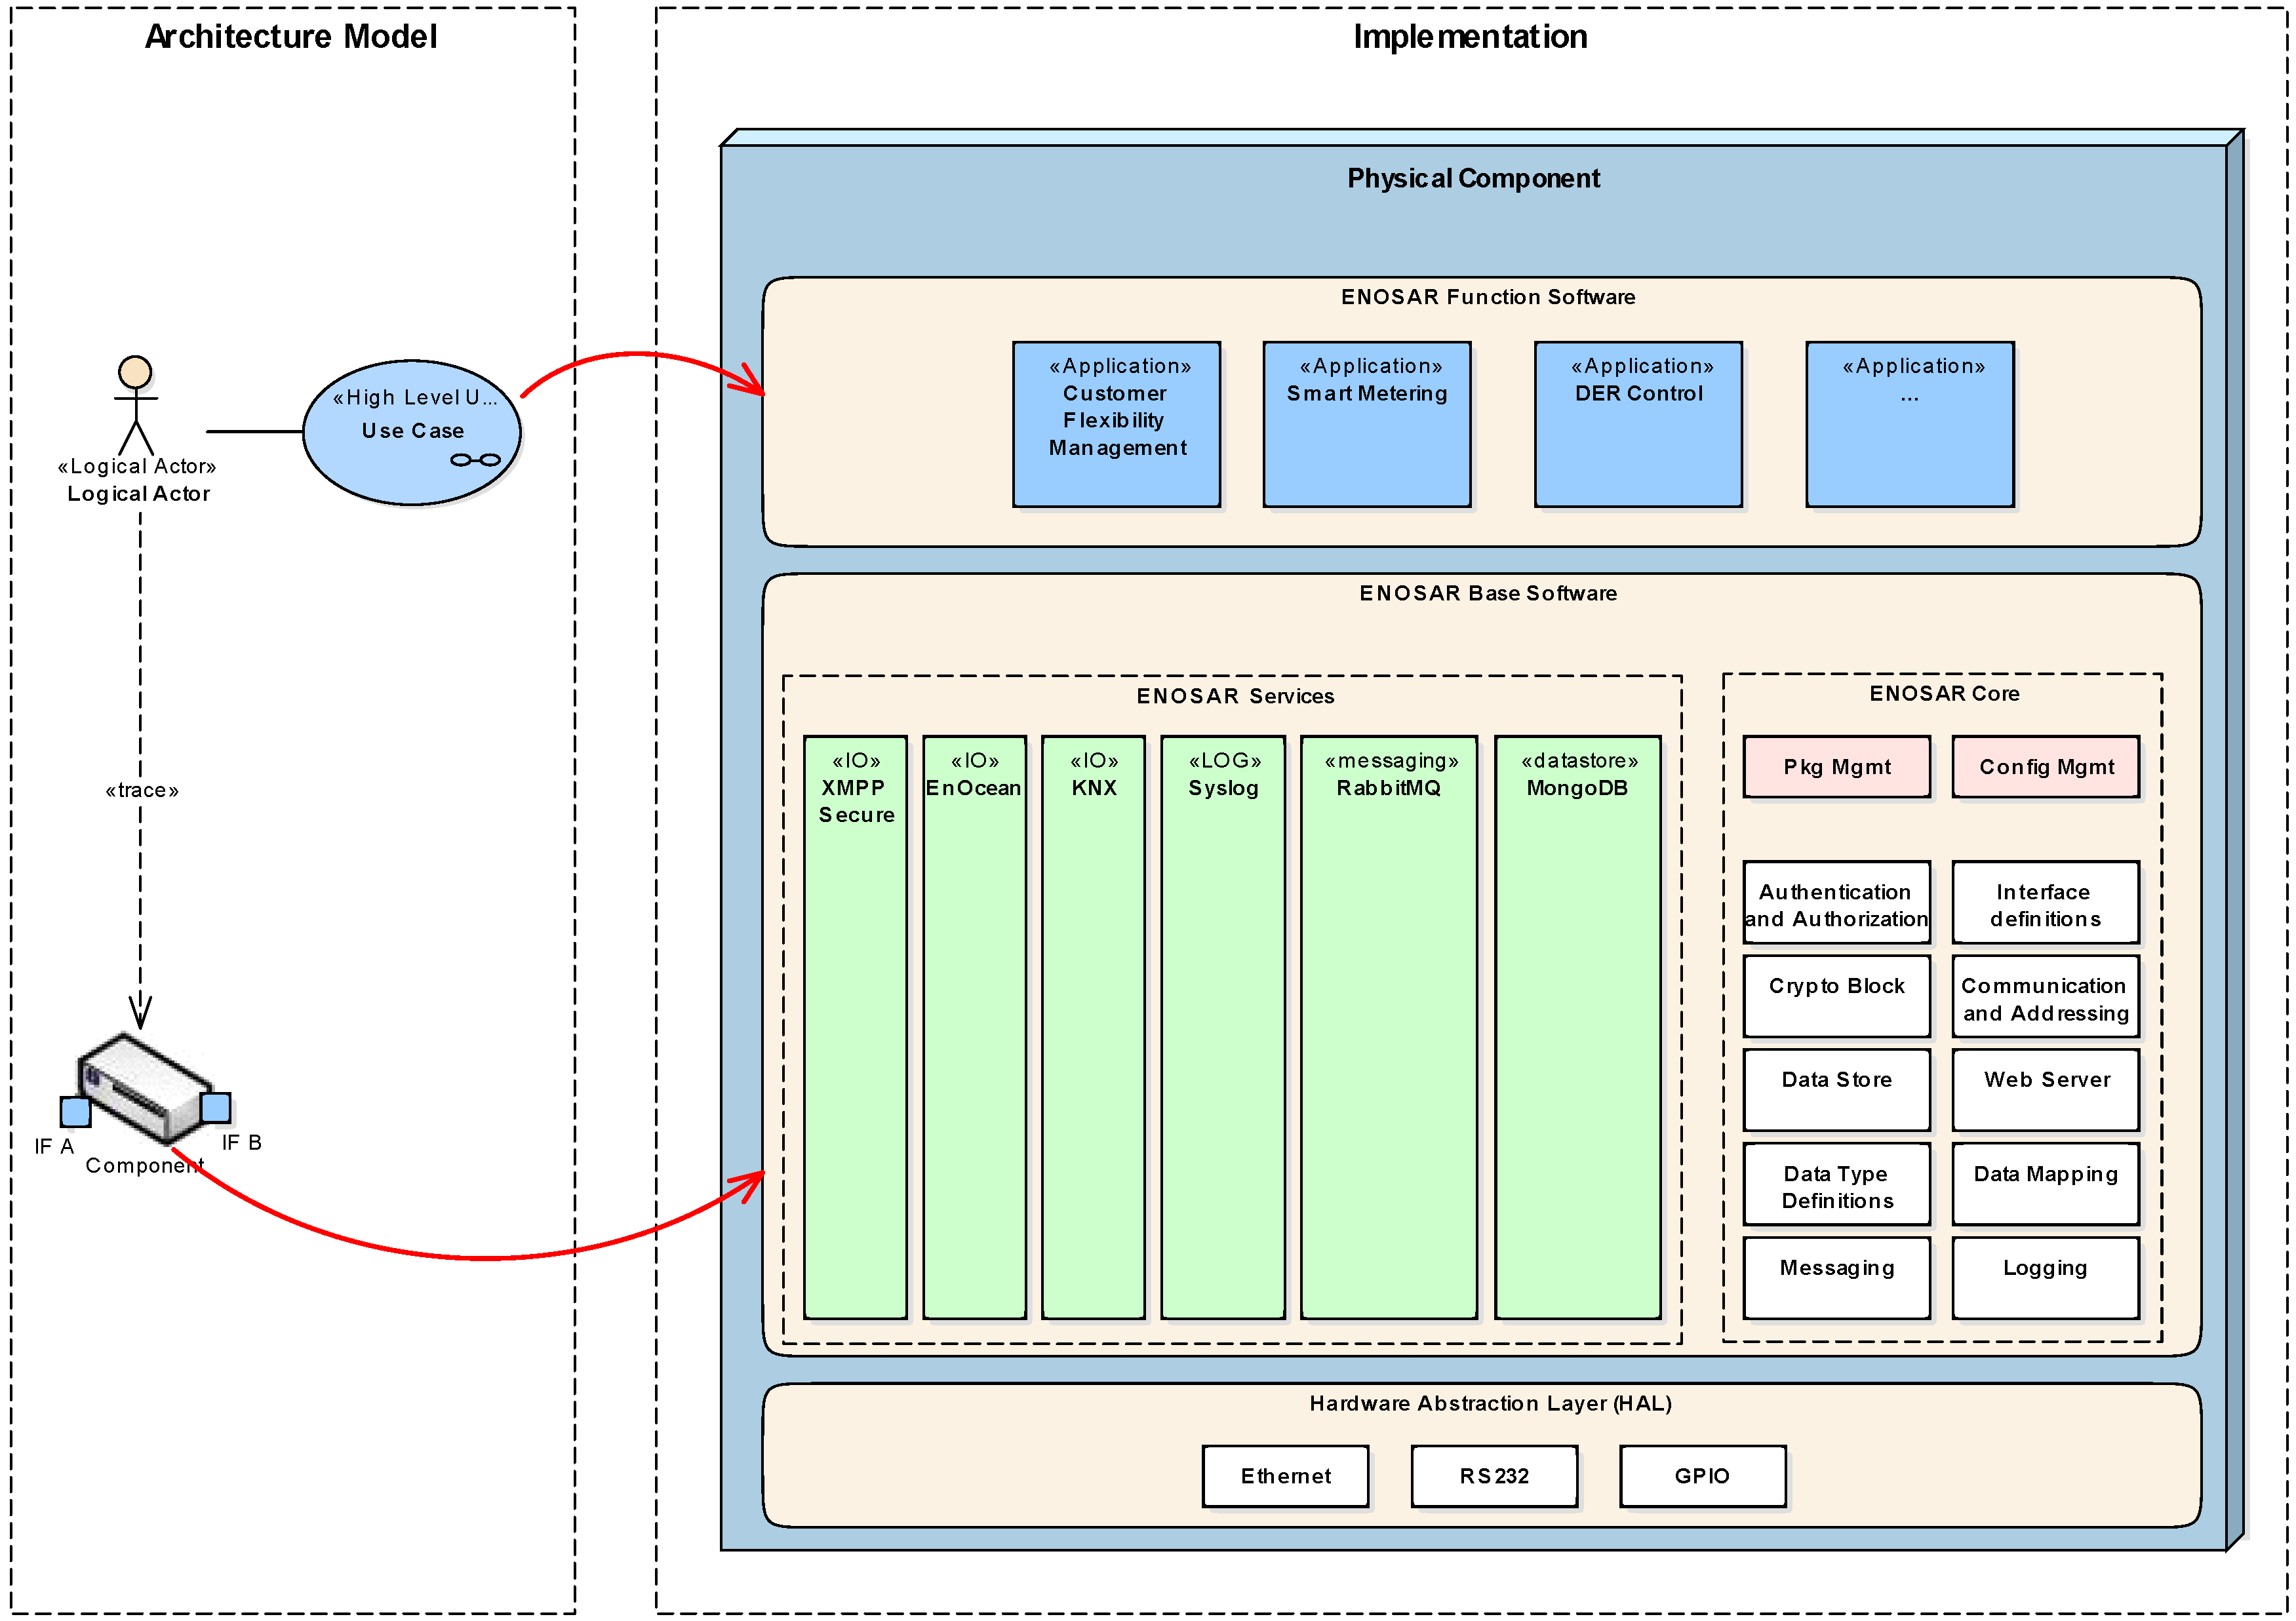Click the IF A interface port square
Viewport: 2296px width, 1621px height.
point(75,1111)
